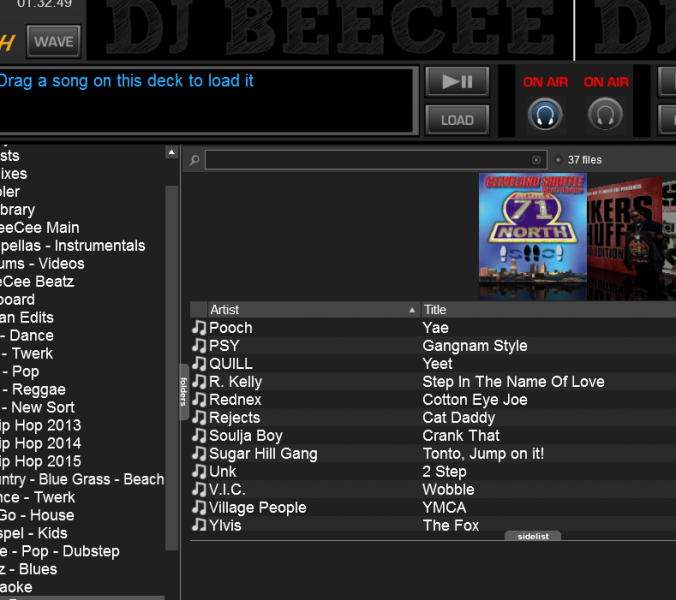Click the WAVE button
Viewport: 676px width, 600px height.
point(53,41)
